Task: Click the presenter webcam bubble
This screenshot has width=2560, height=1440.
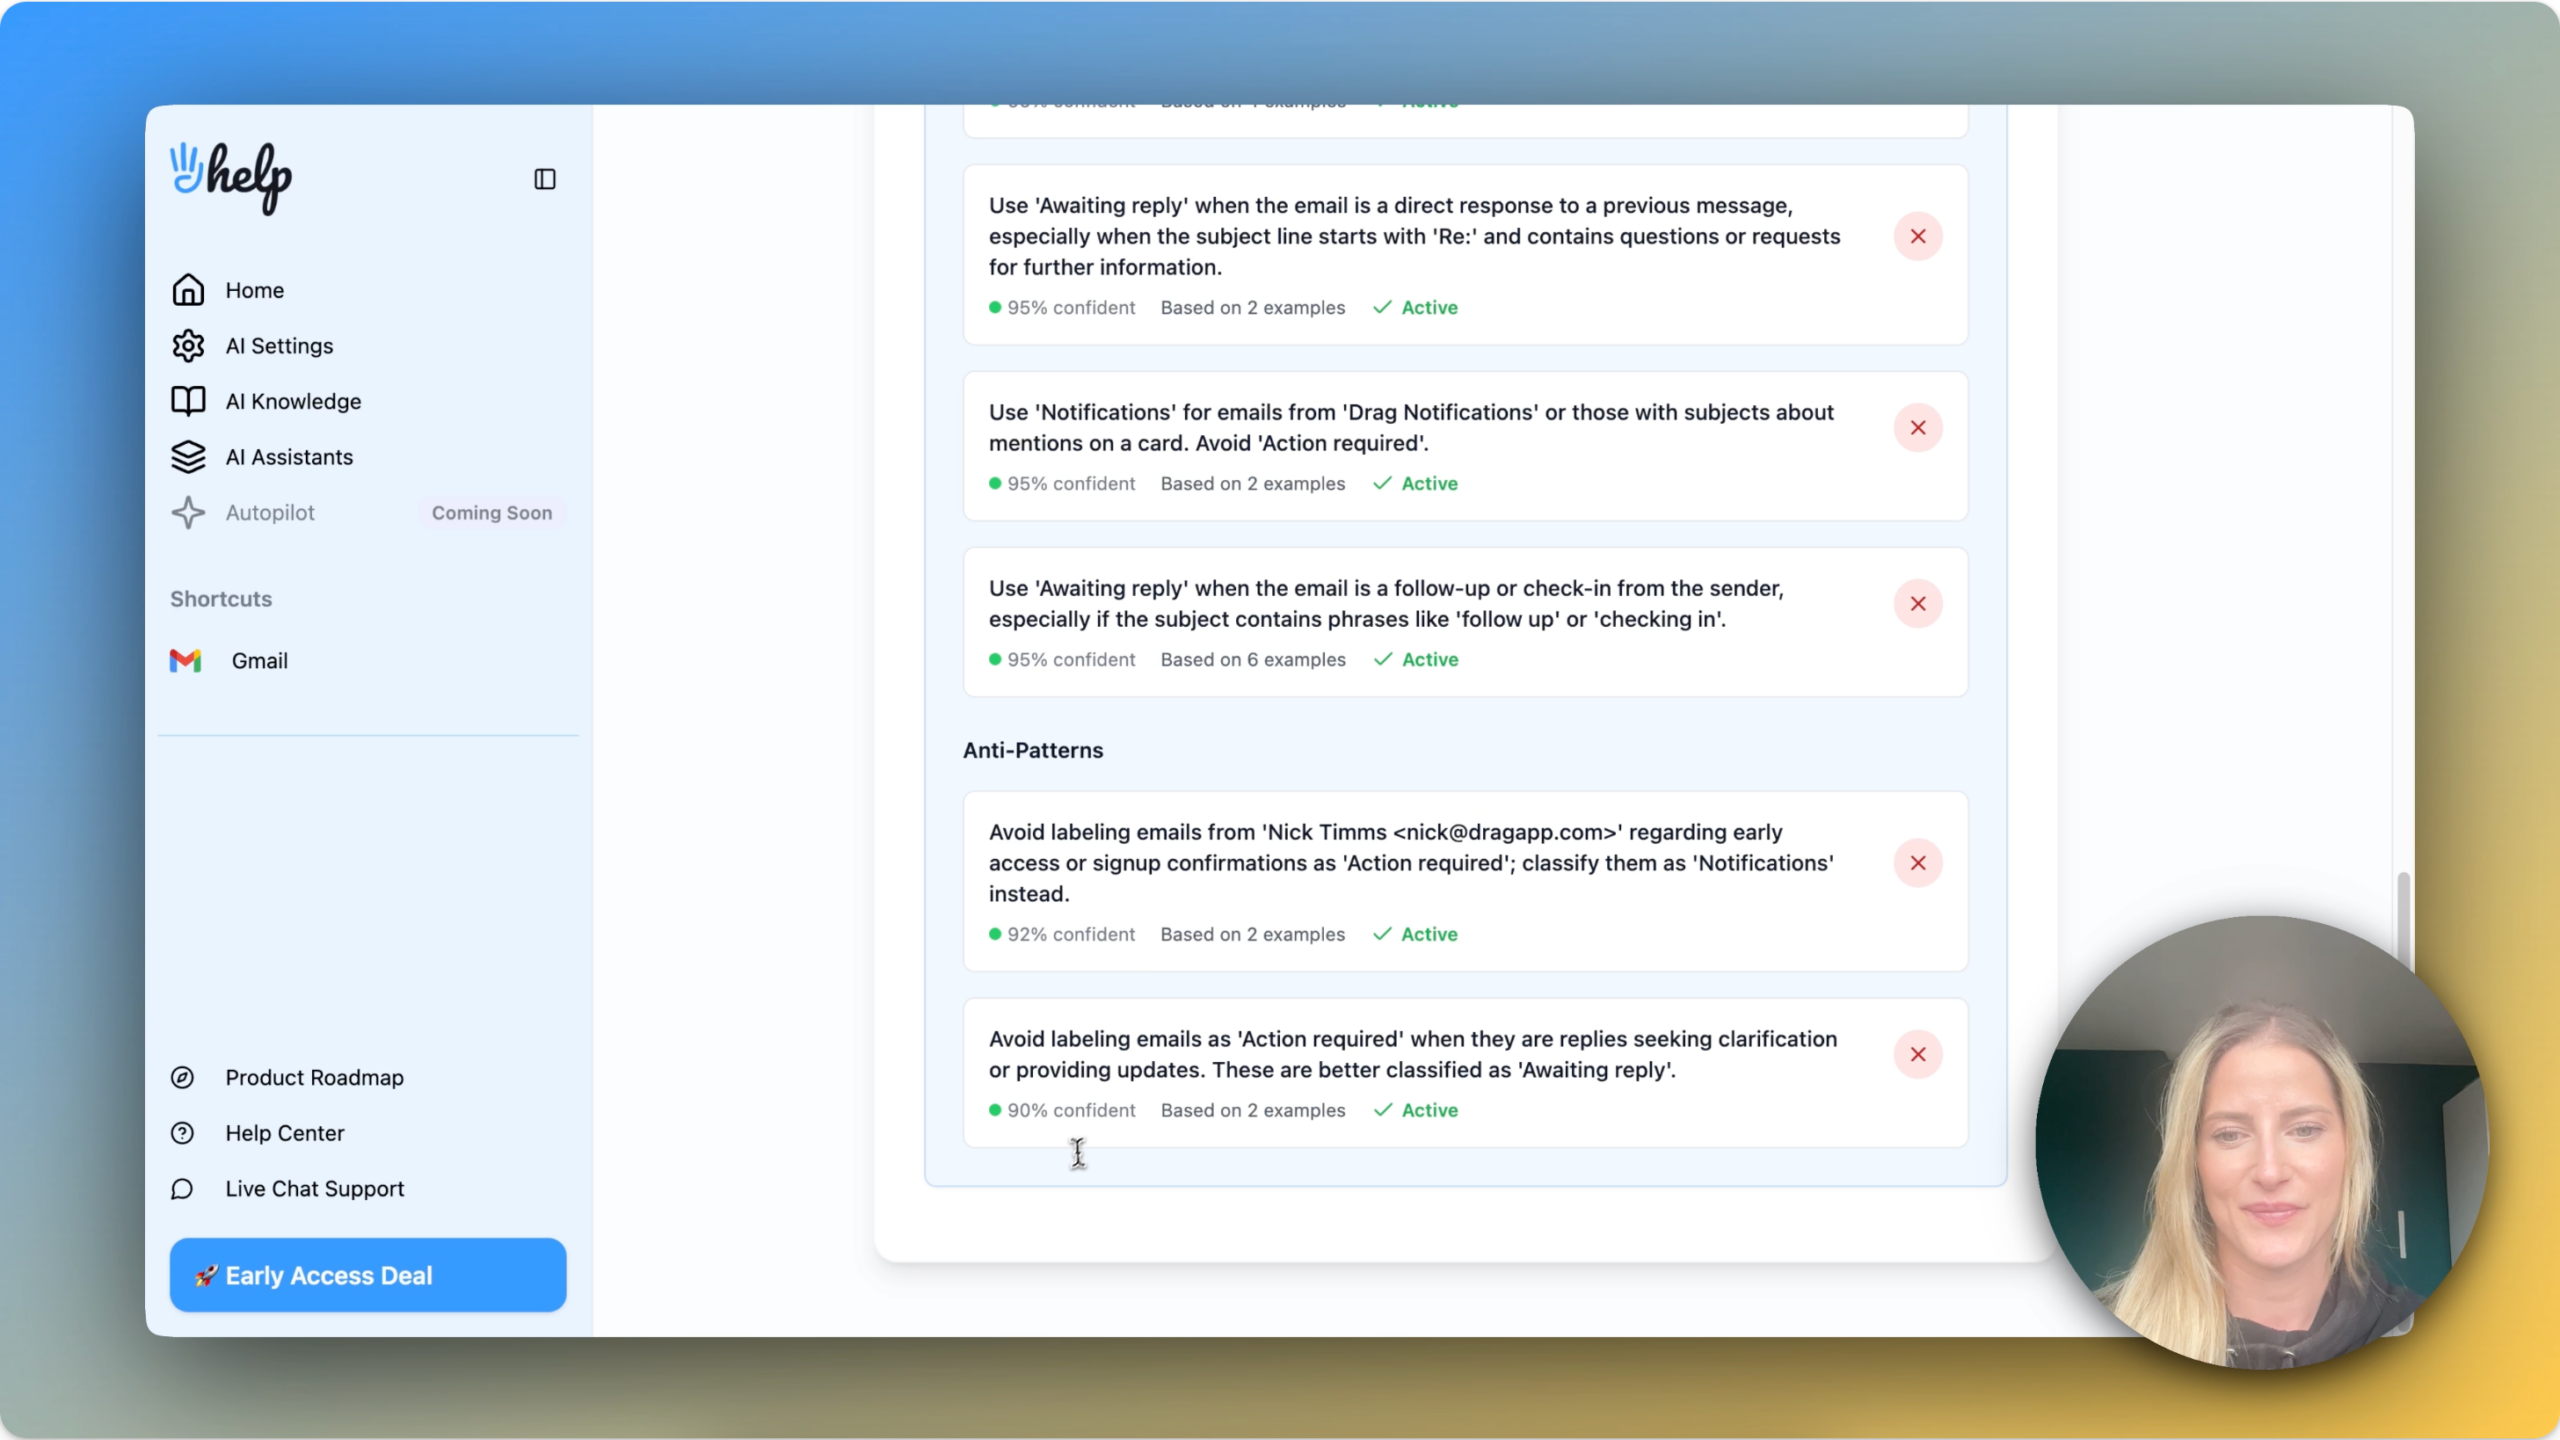Action: [x=2261, y=1142]
